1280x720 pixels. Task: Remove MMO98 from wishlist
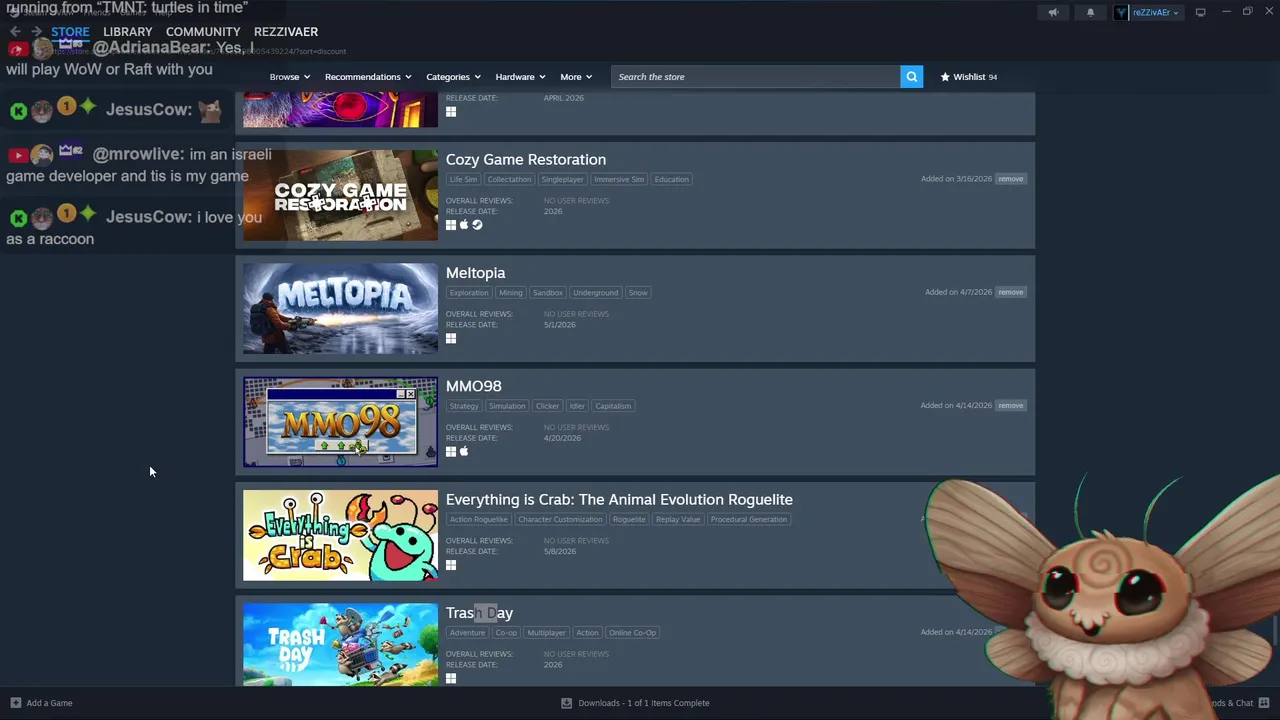click(1010, 406)
